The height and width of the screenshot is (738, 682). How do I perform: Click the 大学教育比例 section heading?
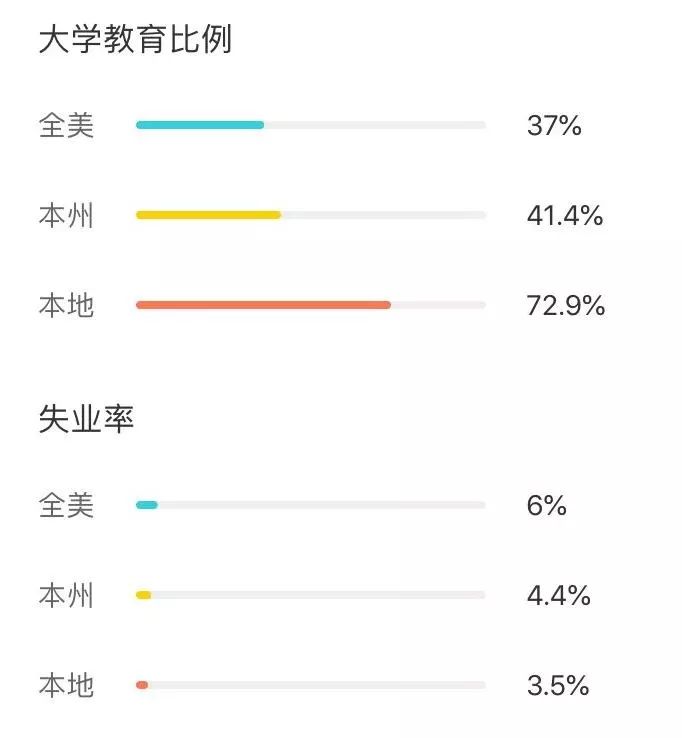[x=135, y=40]
